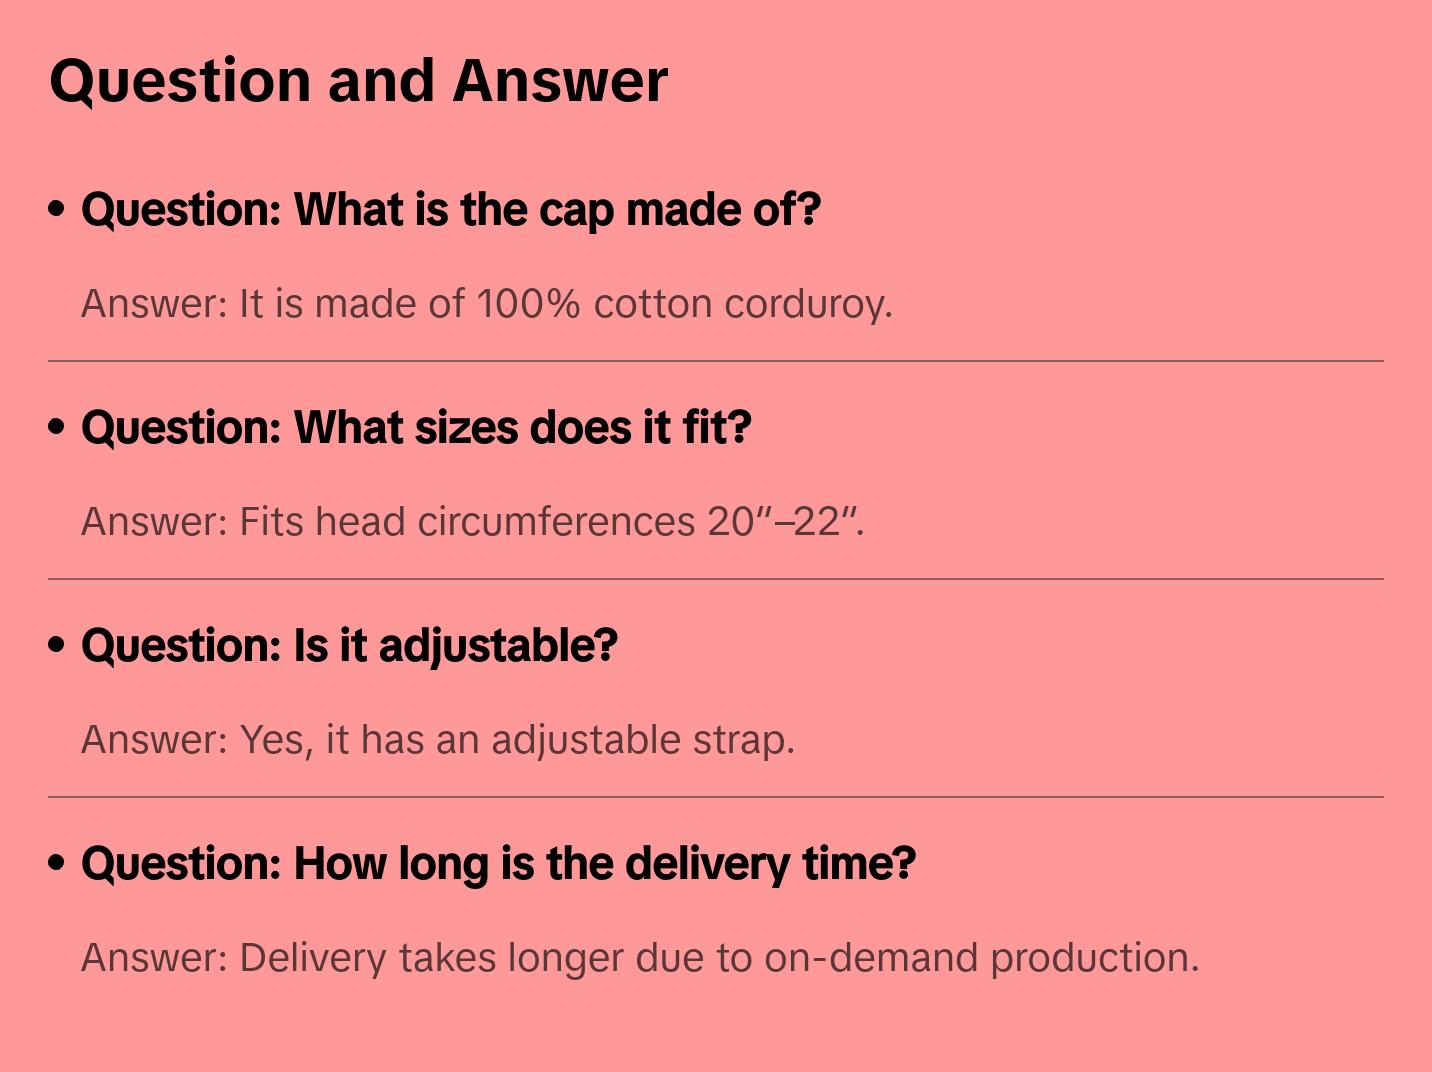Click the adjustable strap answer
The height and width of the screenshot is (1072, 1432).
click(437, 740)
